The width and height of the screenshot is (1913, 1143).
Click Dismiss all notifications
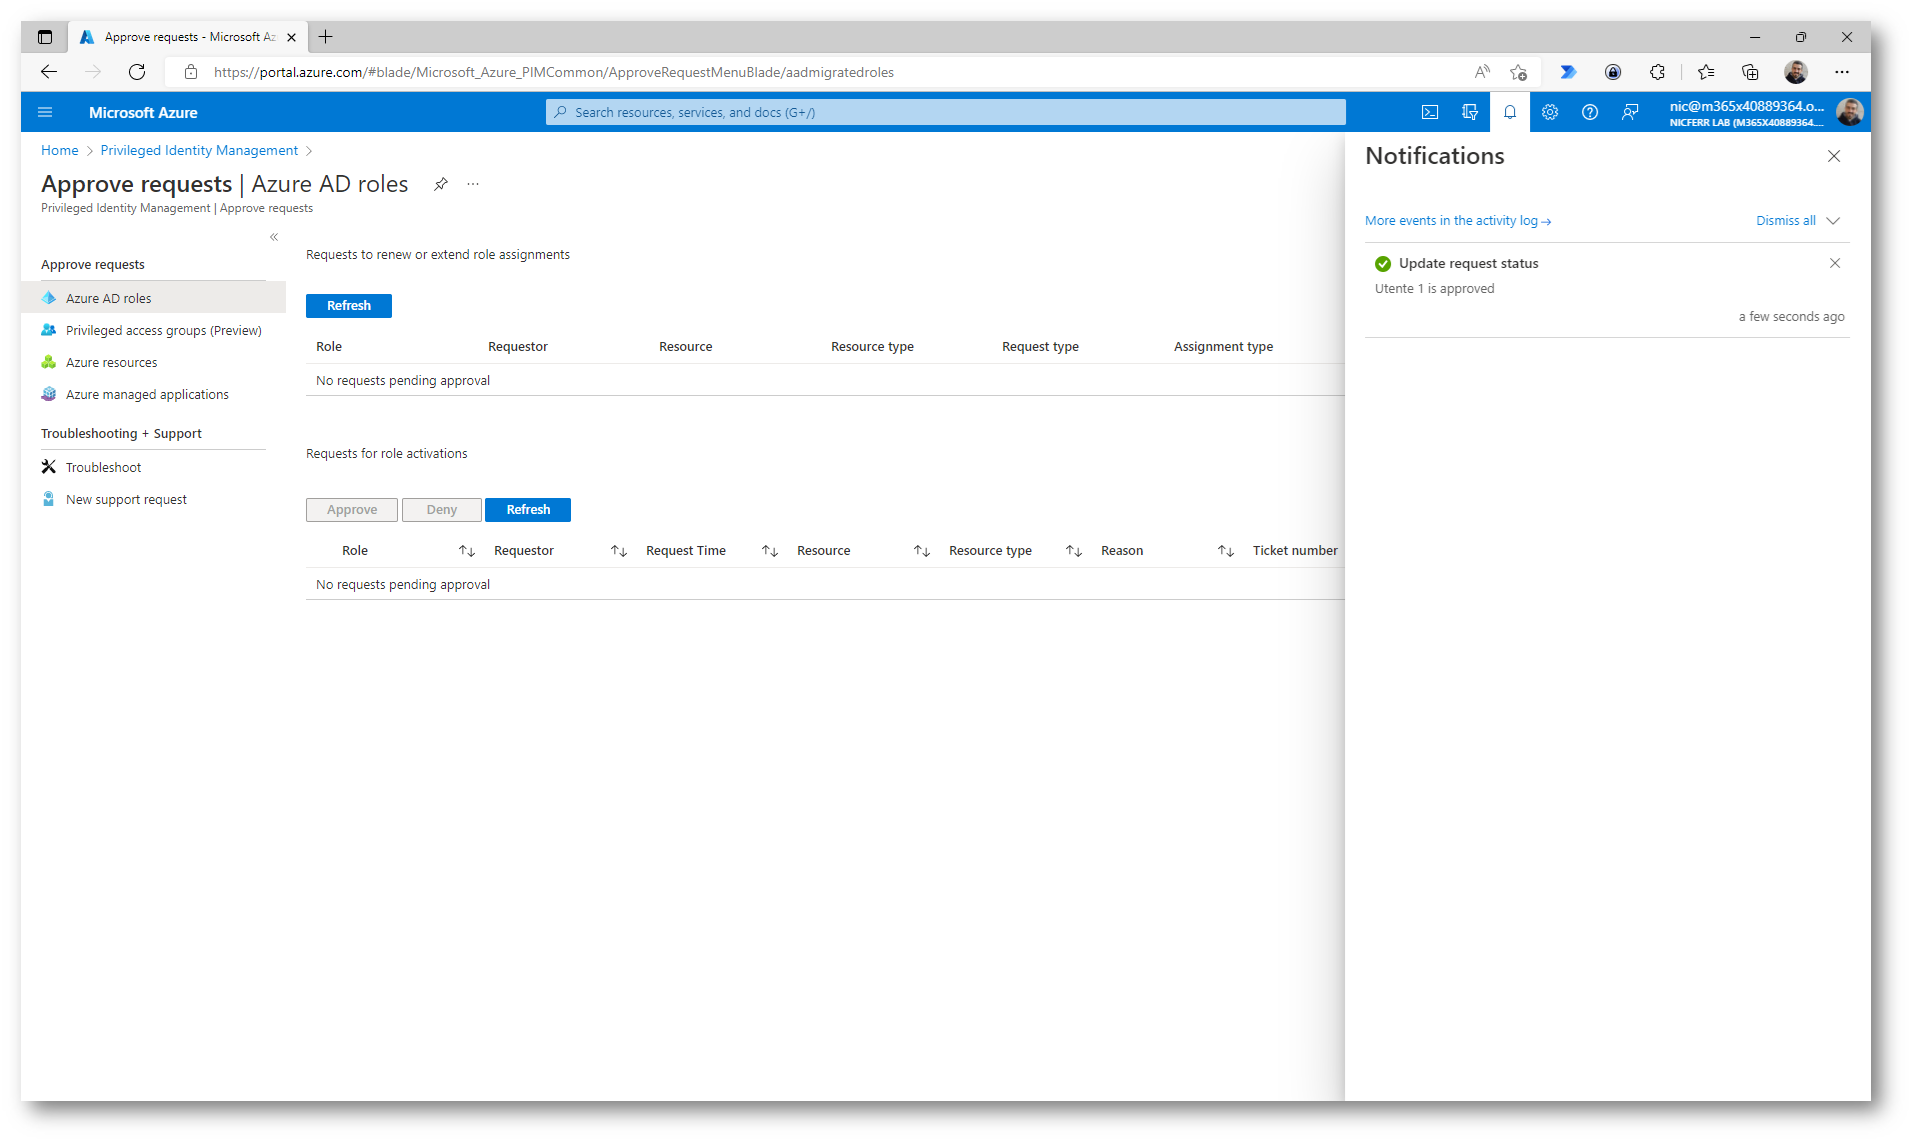(x=1786, y=220)
